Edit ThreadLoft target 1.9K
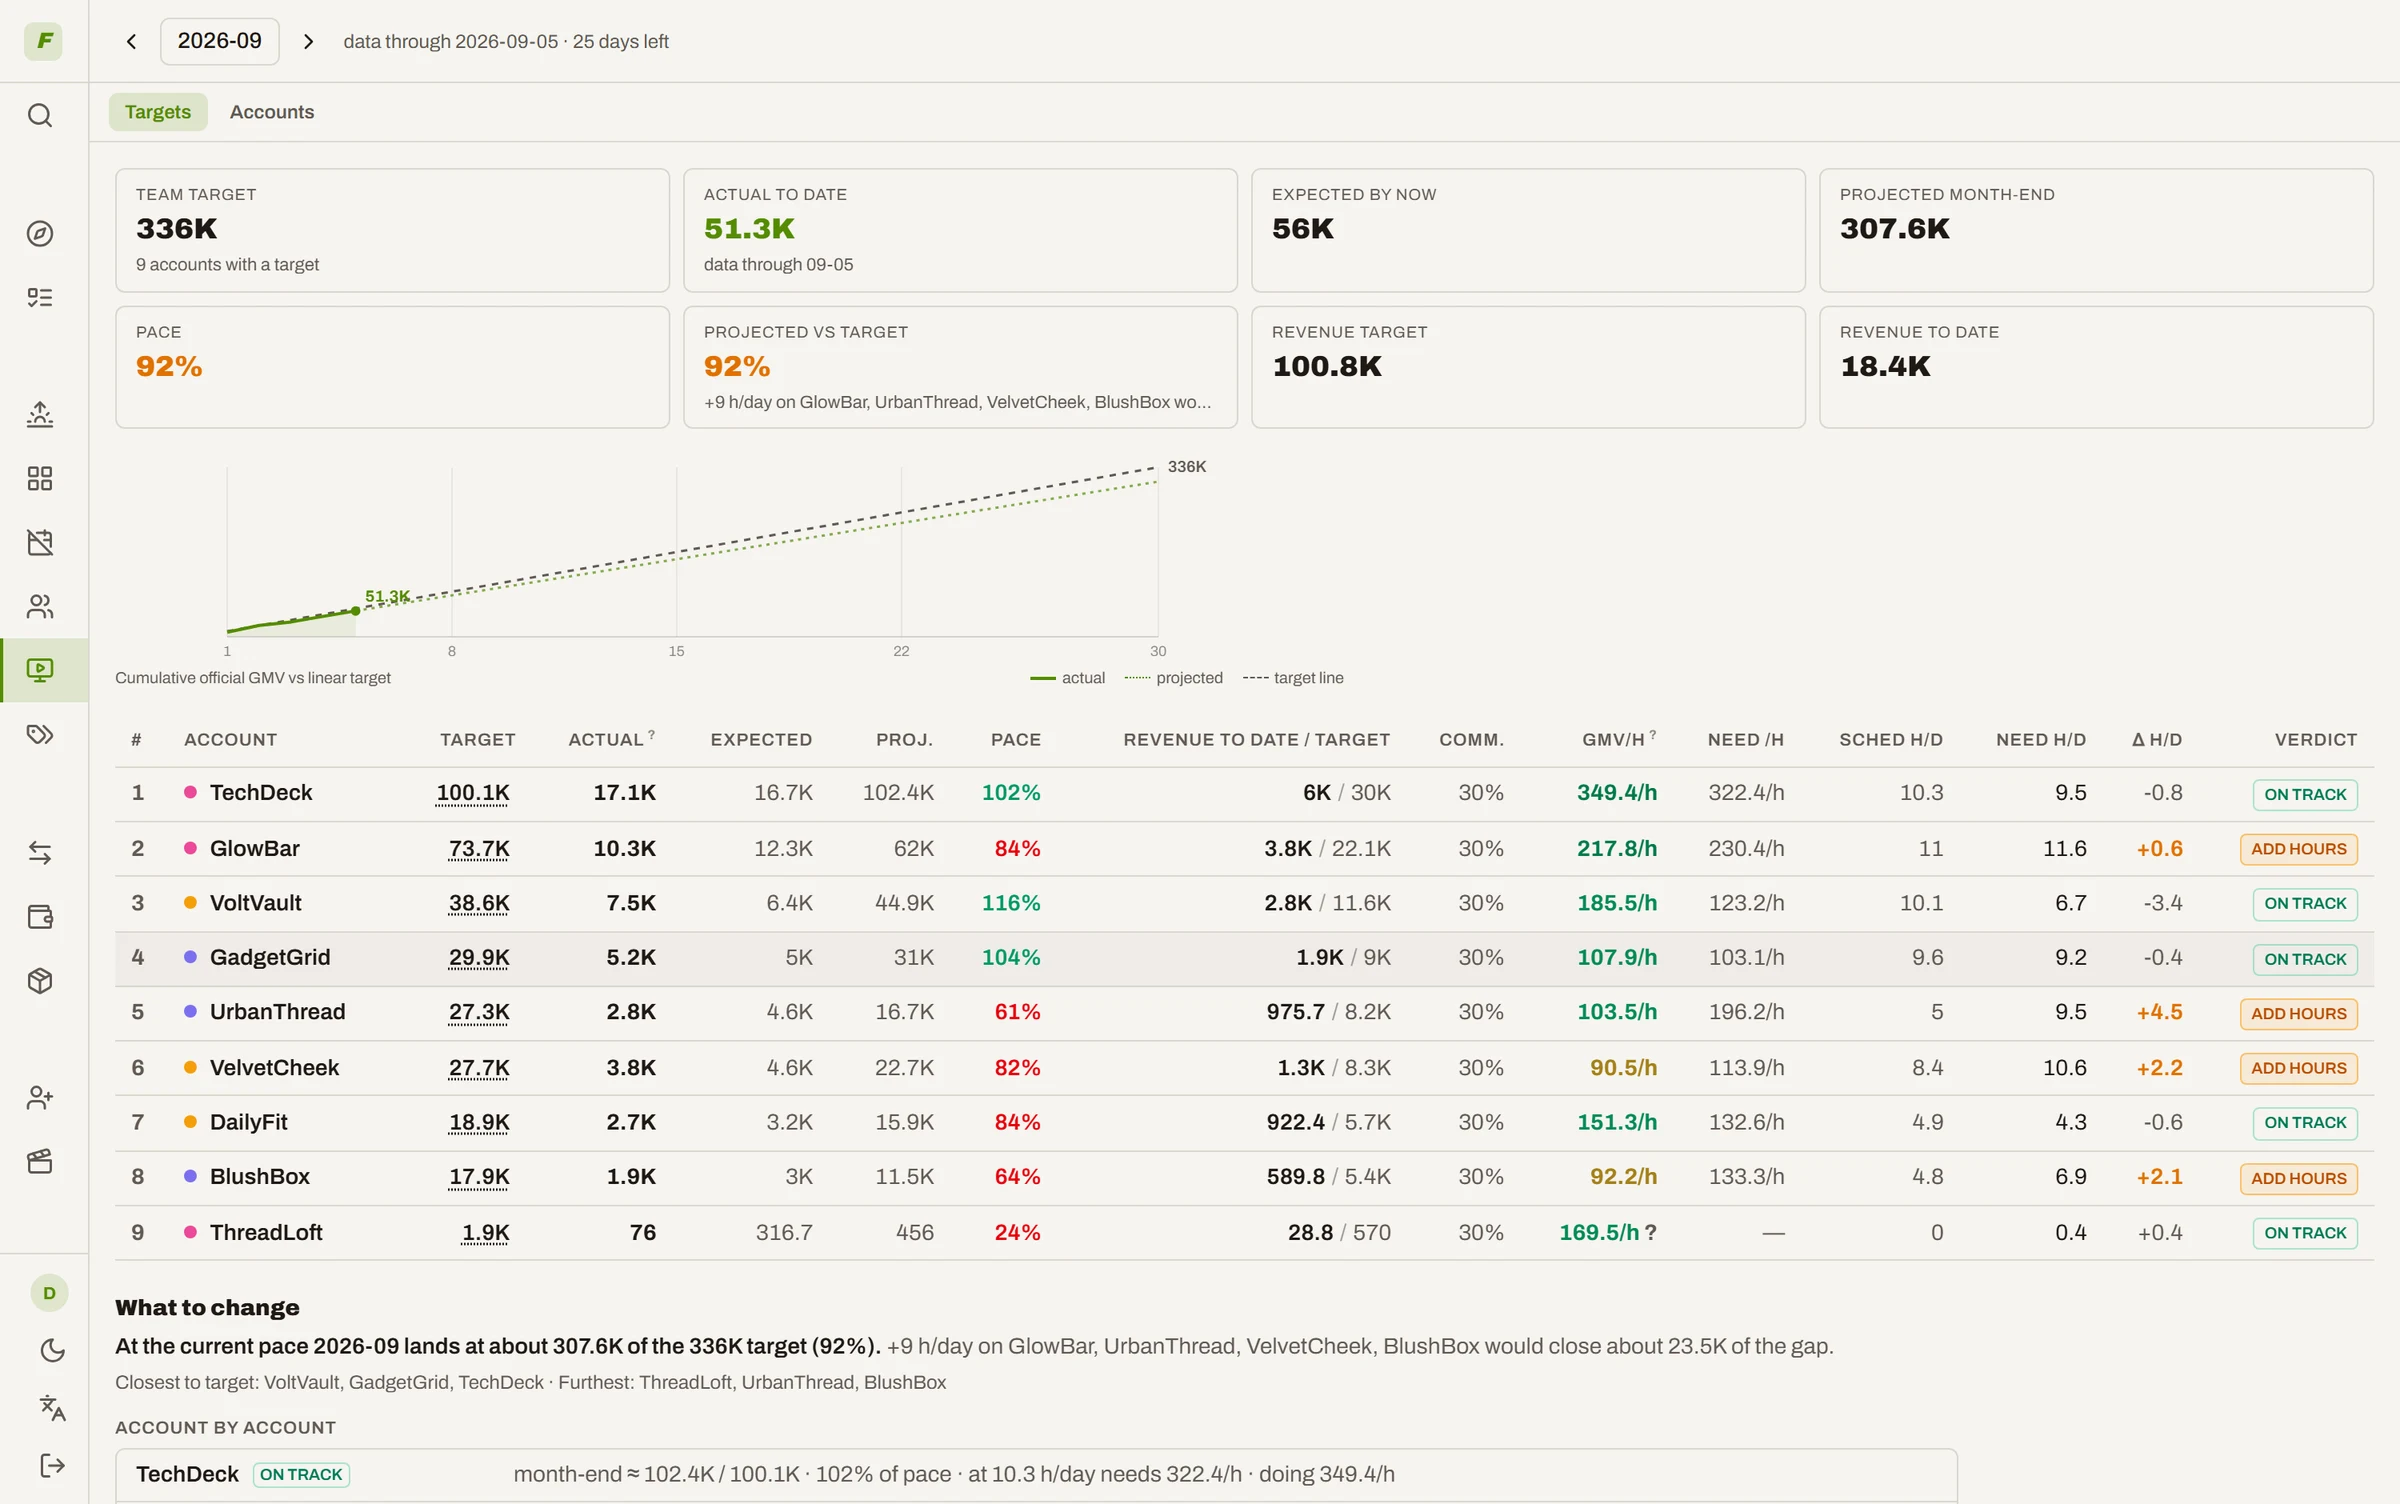Screen dimensions: 2400x1504 [x=485, y=1233]
